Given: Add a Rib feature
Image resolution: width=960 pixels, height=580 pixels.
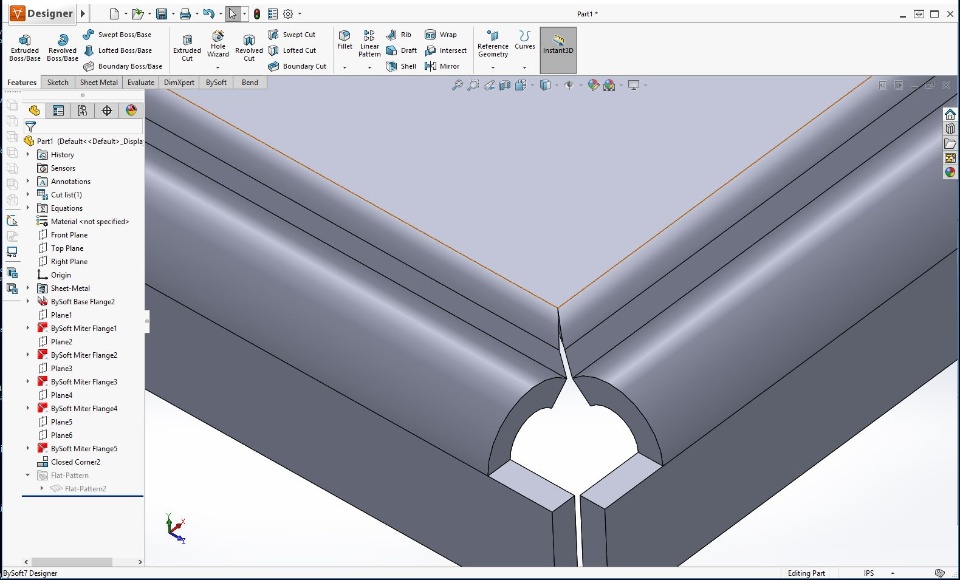Looking at the screenshot, I should (x=399, y=34).
